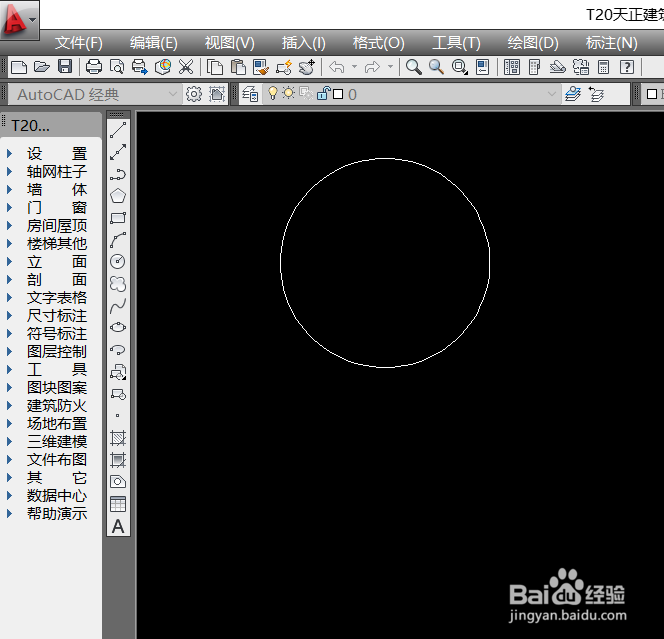The image size is (664, 639).
Task: Select the Line draw tool
Action: pos(118,130)
